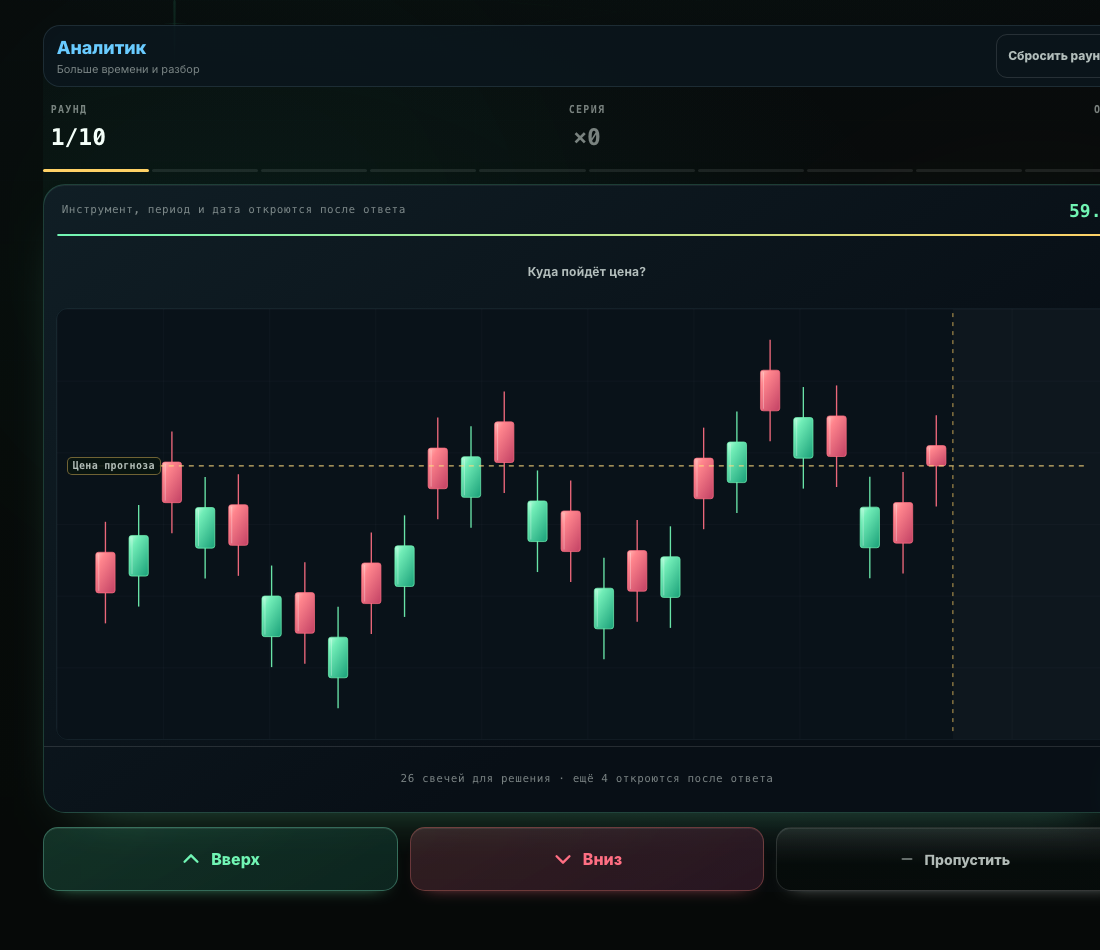1100x950 pixels.
Task: Click the Куда пойдёт цена? question heading
Action: (x=586, y=272)
